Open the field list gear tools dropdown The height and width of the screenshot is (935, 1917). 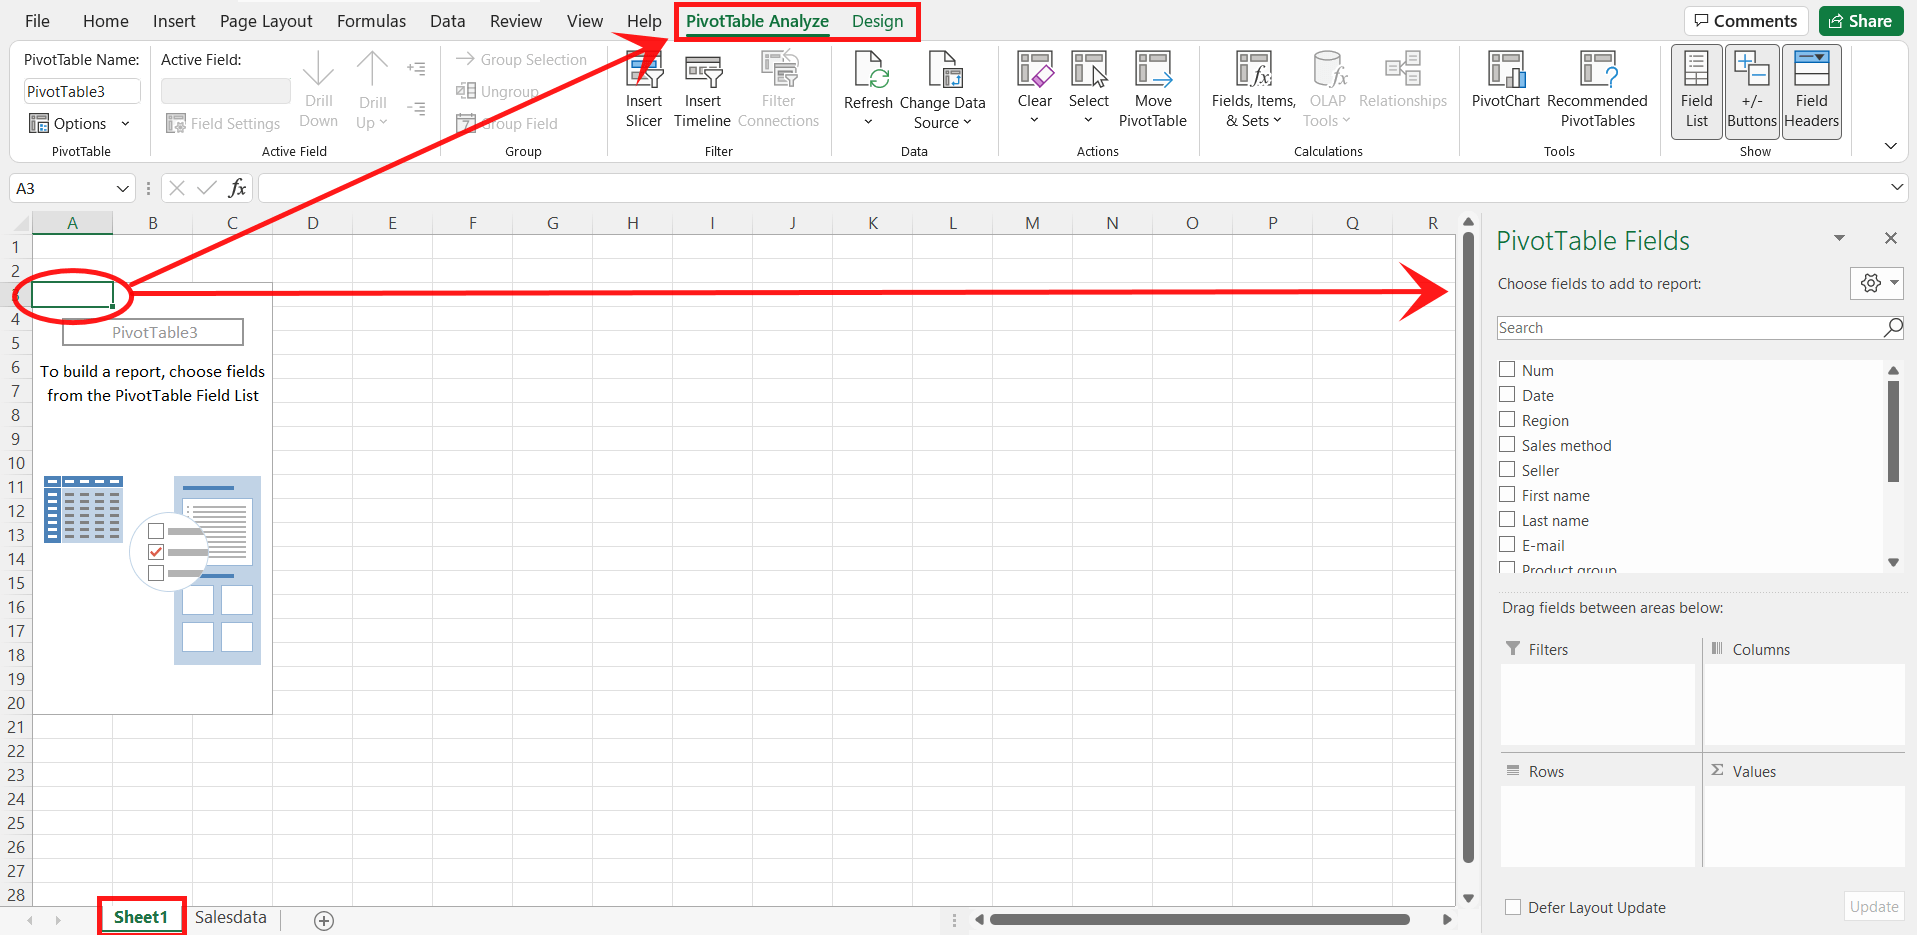(x=1876, y=283)
